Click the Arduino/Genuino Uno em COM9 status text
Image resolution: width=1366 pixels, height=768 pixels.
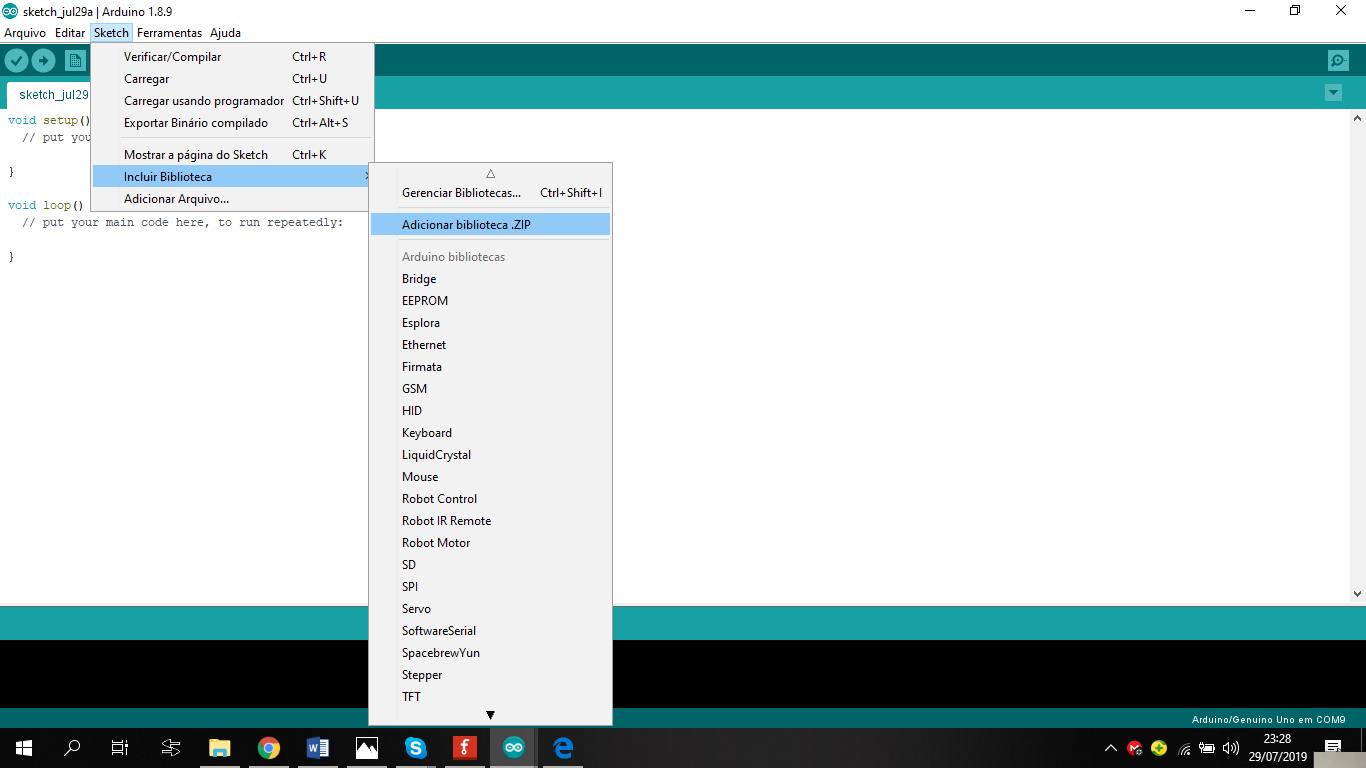[x=1268, y=719]
